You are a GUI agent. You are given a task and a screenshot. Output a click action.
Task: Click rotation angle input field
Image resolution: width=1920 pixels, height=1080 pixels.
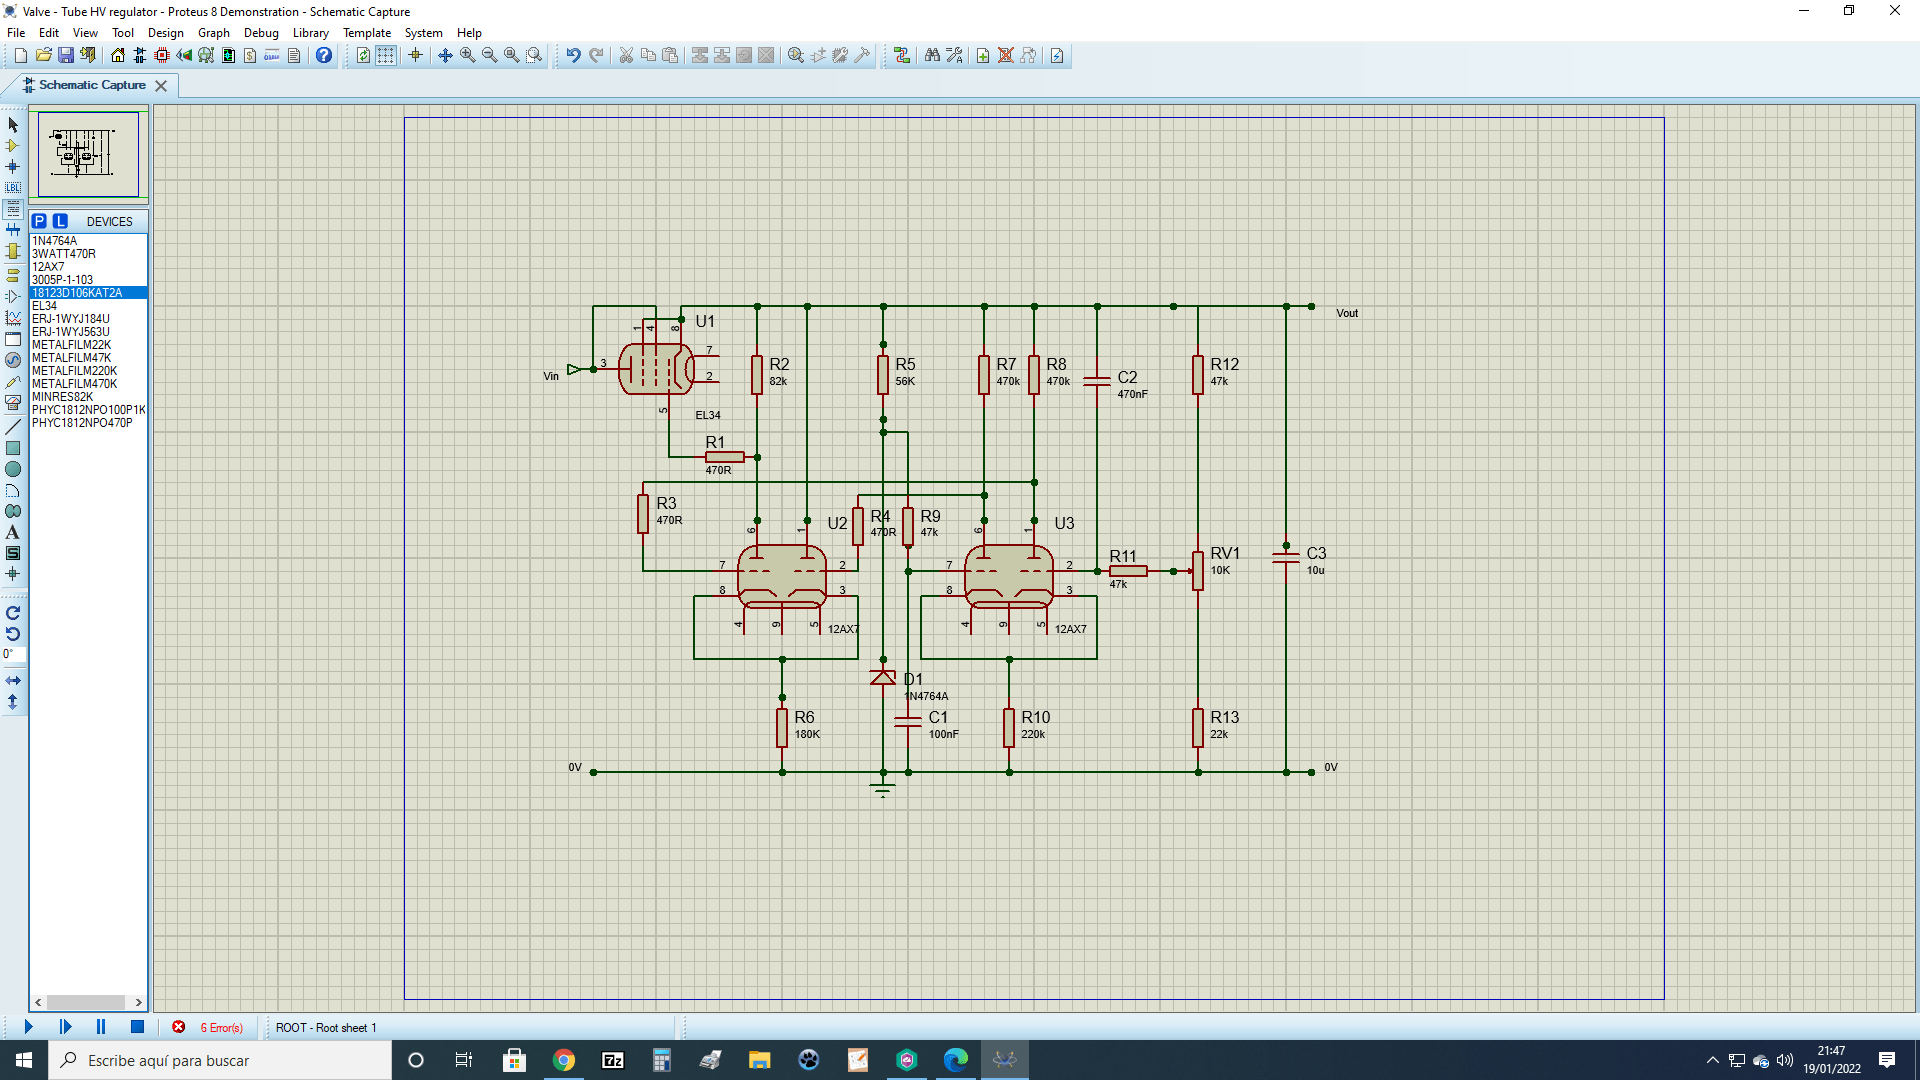pyautogui.click(x=14, y=654)
